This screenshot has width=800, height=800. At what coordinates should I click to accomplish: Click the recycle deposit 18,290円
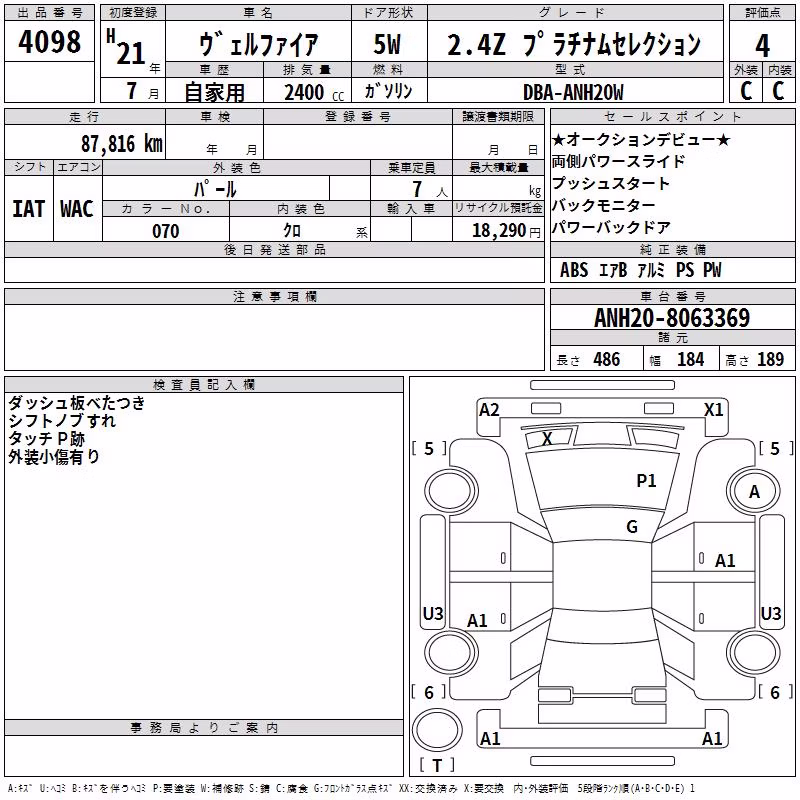(x=506, y=231)
